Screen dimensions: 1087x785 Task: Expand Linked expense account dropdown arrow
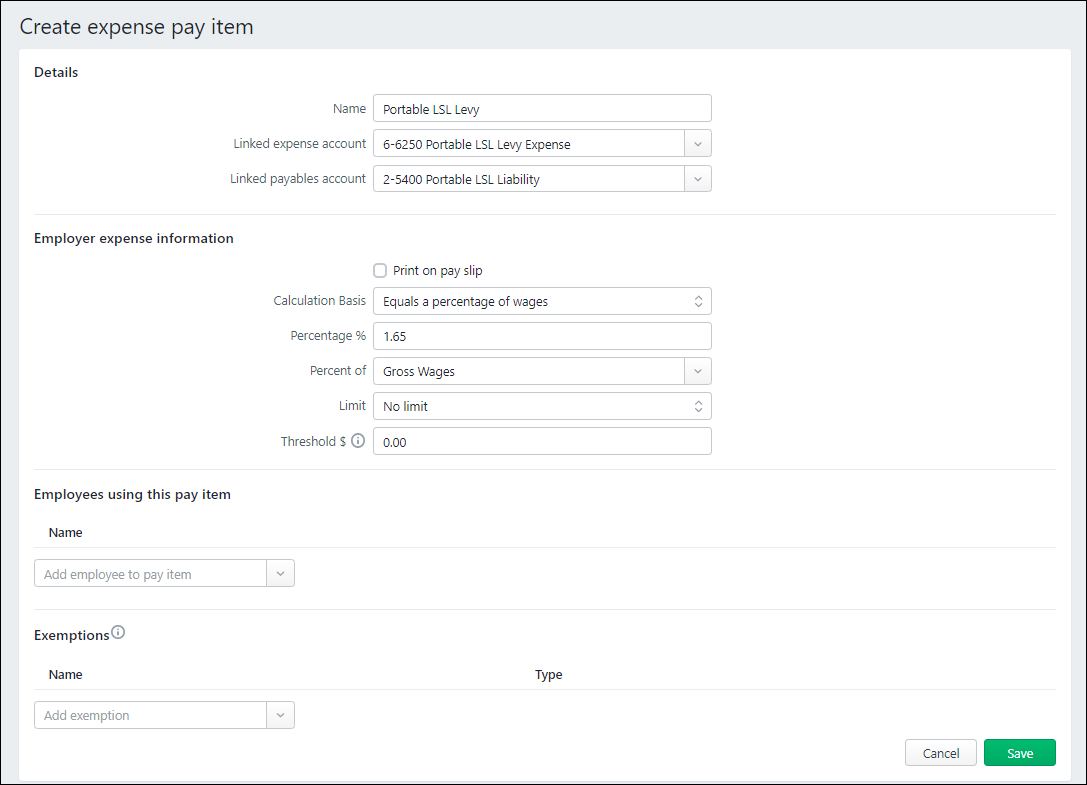698,144
